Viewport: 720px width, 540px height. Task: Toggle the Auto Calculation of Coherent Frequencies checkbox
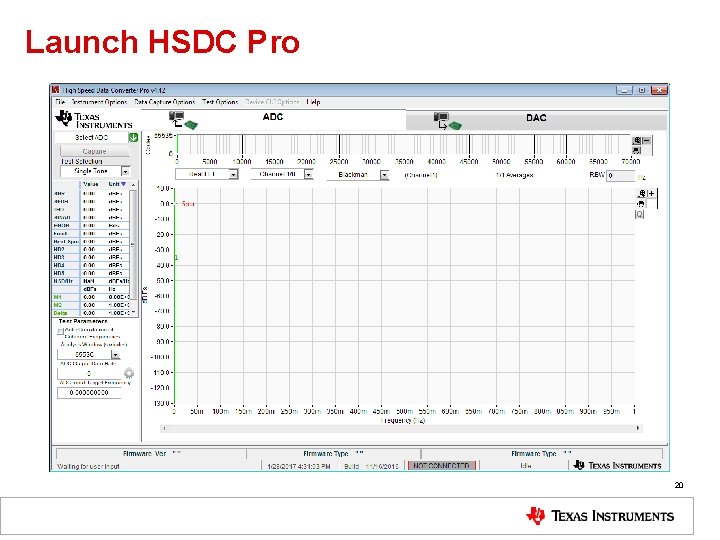tap(60, 331)
